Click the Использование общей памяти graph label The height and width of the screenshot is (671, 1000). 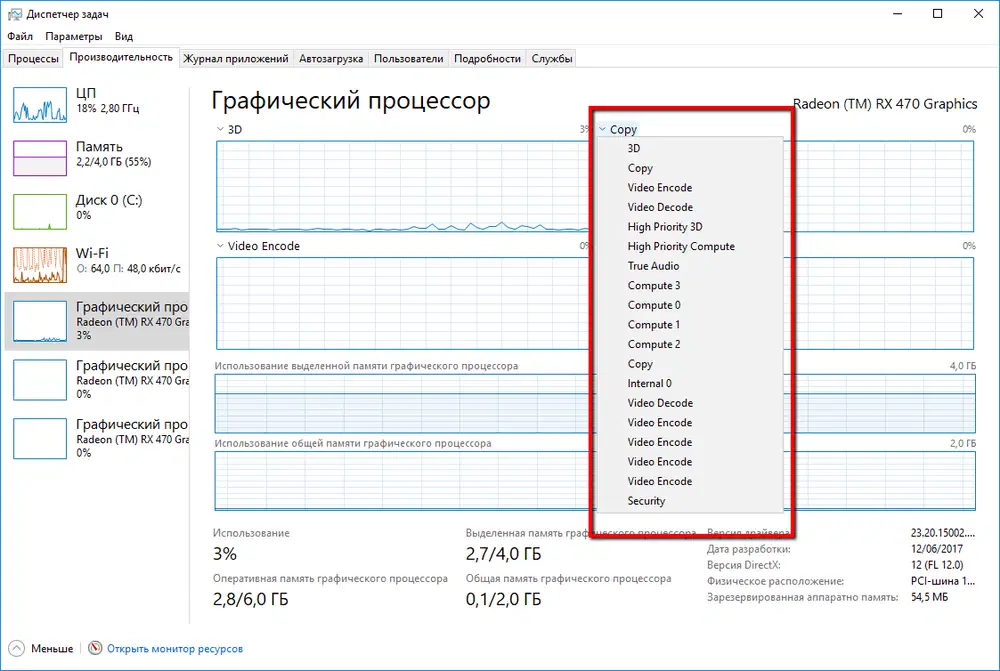coord(353,443)
